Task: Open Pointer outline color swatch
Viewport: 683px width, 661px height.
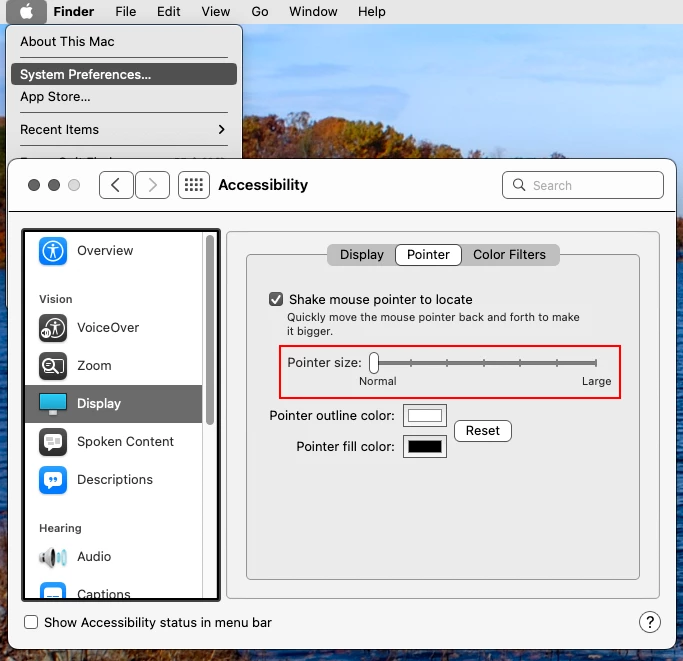Action: tap(425, 416)
